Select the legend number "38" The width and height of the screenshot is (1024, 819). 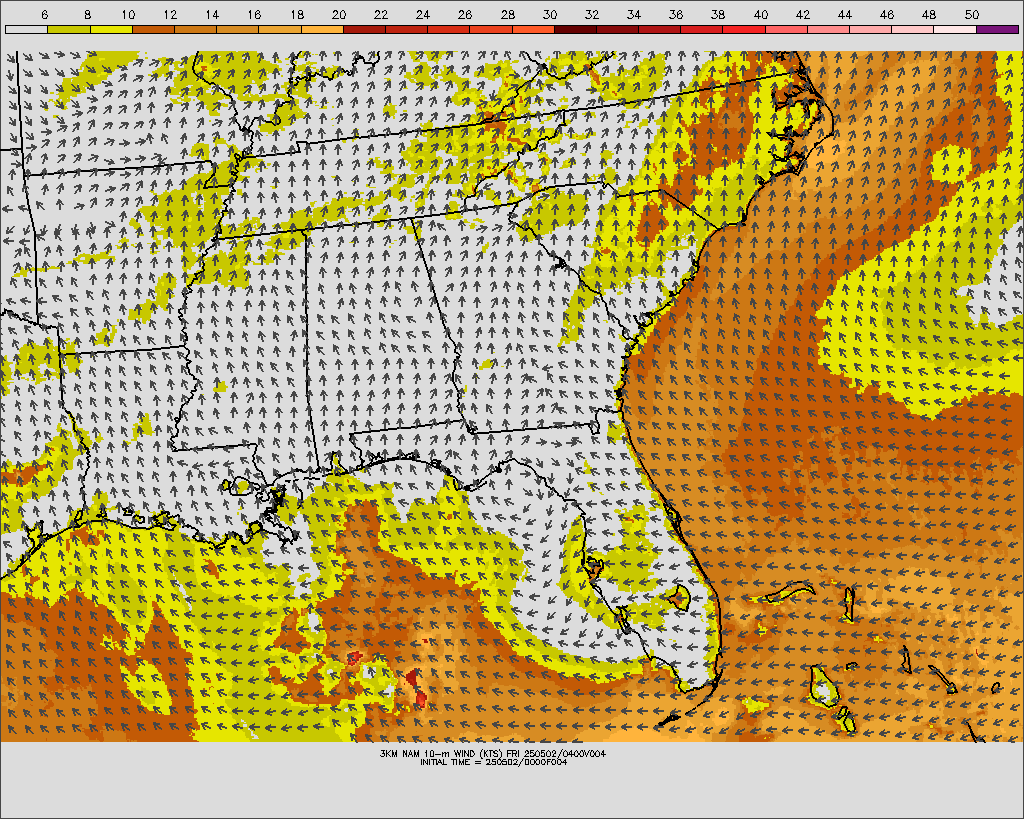pos(718,14)
